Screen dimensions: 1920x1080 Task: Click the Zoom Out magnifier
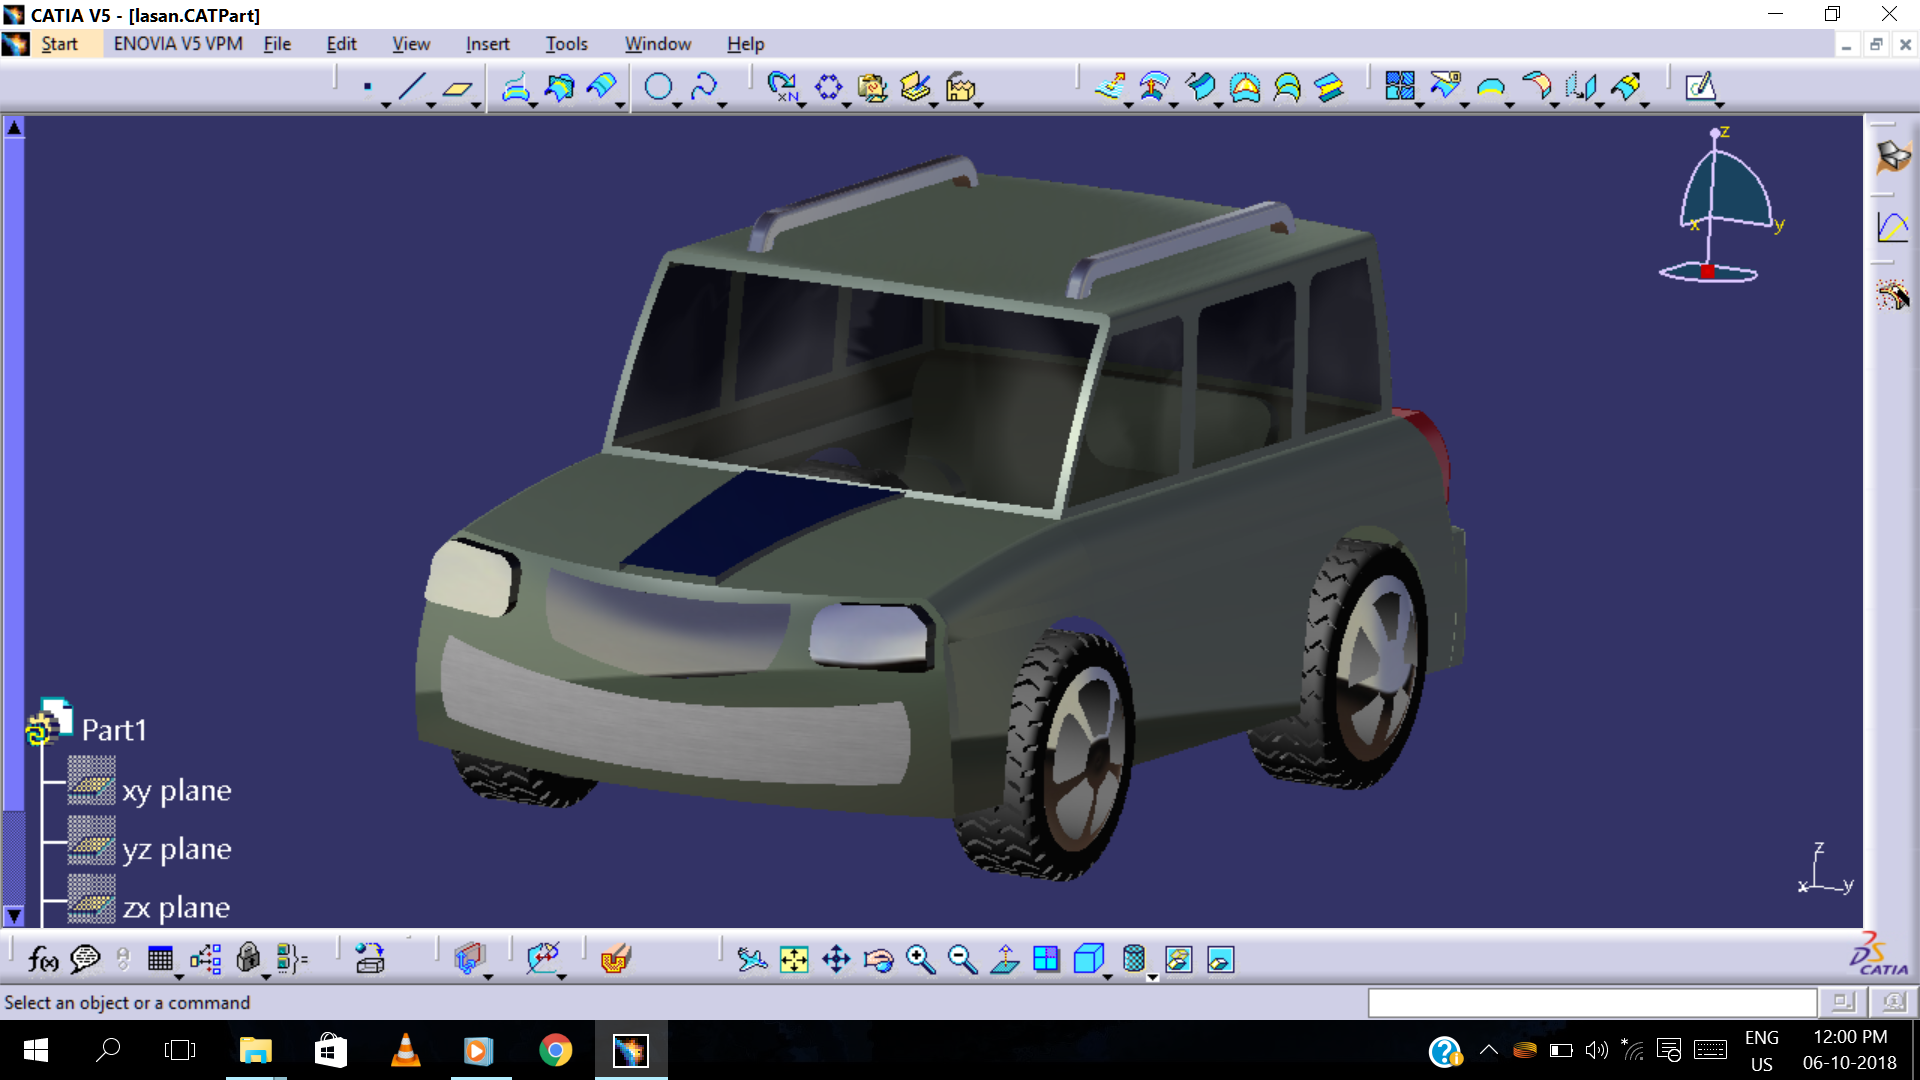[x=962, y=960]
